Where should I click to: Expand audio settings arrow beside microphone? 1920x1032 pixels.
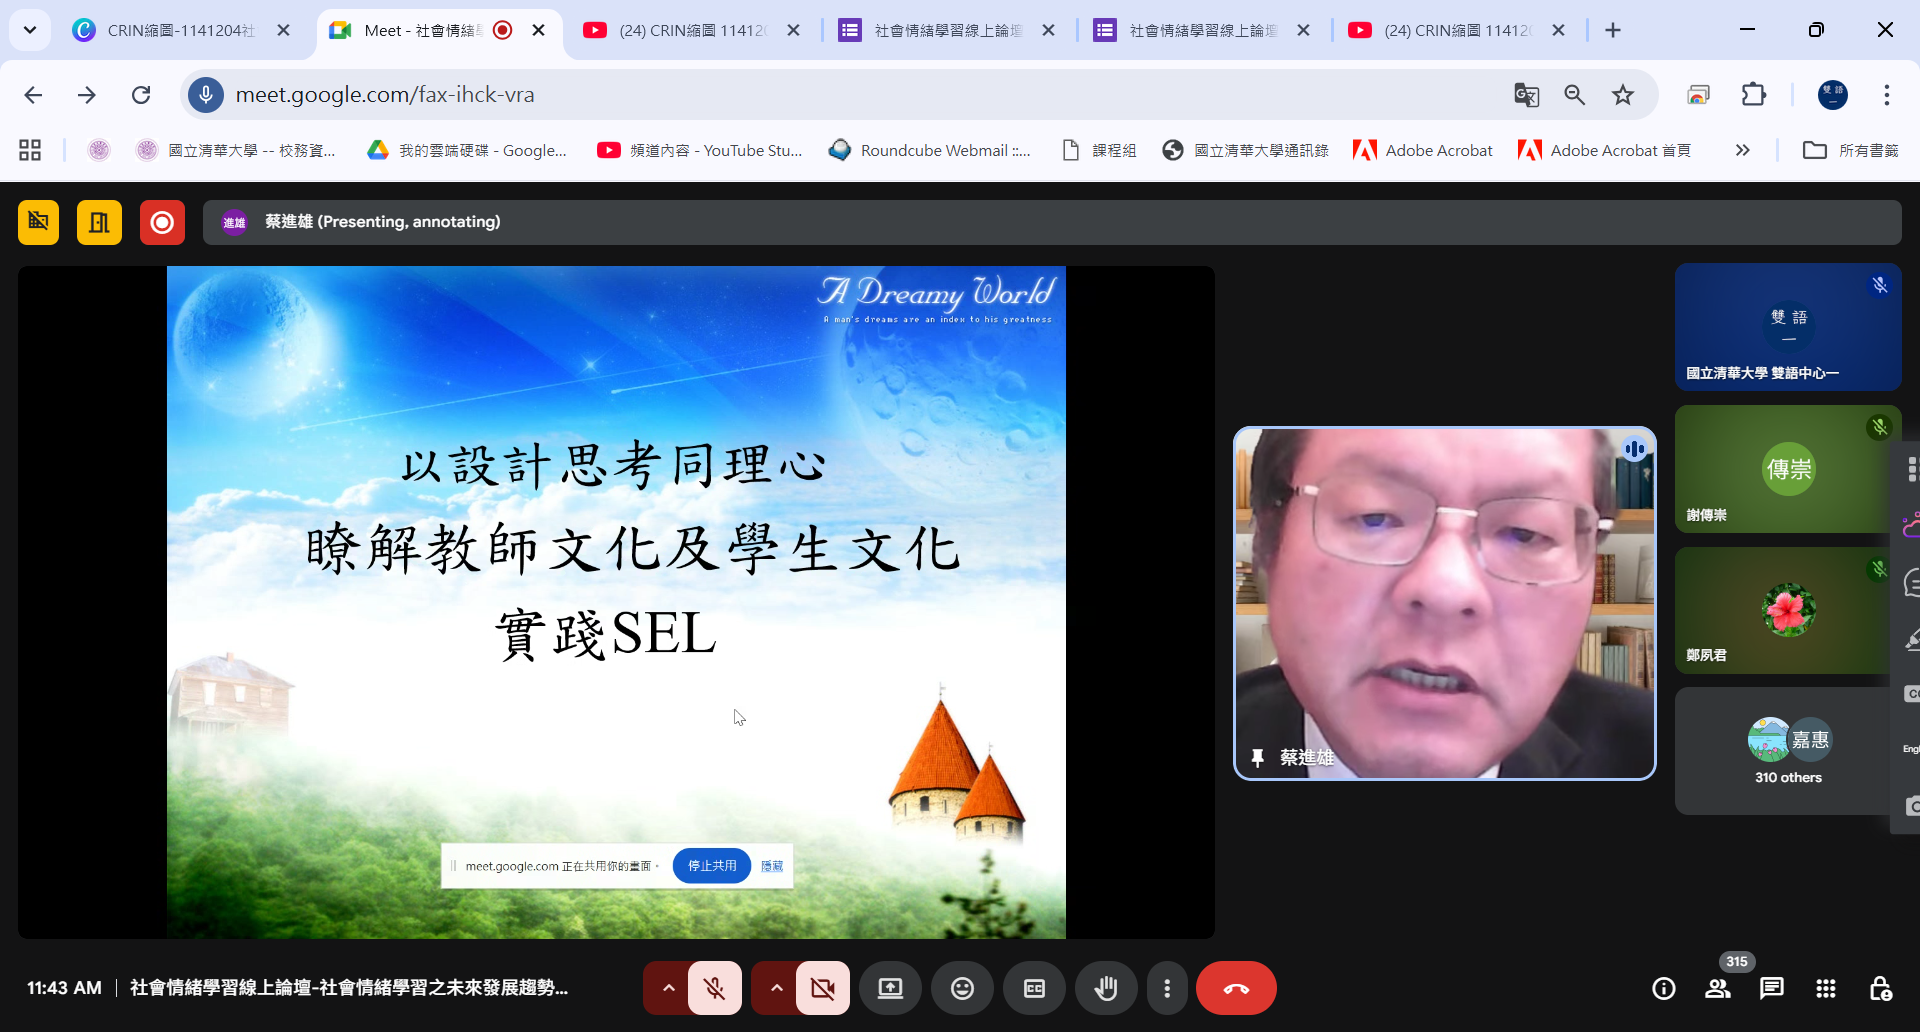[x=669, y=988]
